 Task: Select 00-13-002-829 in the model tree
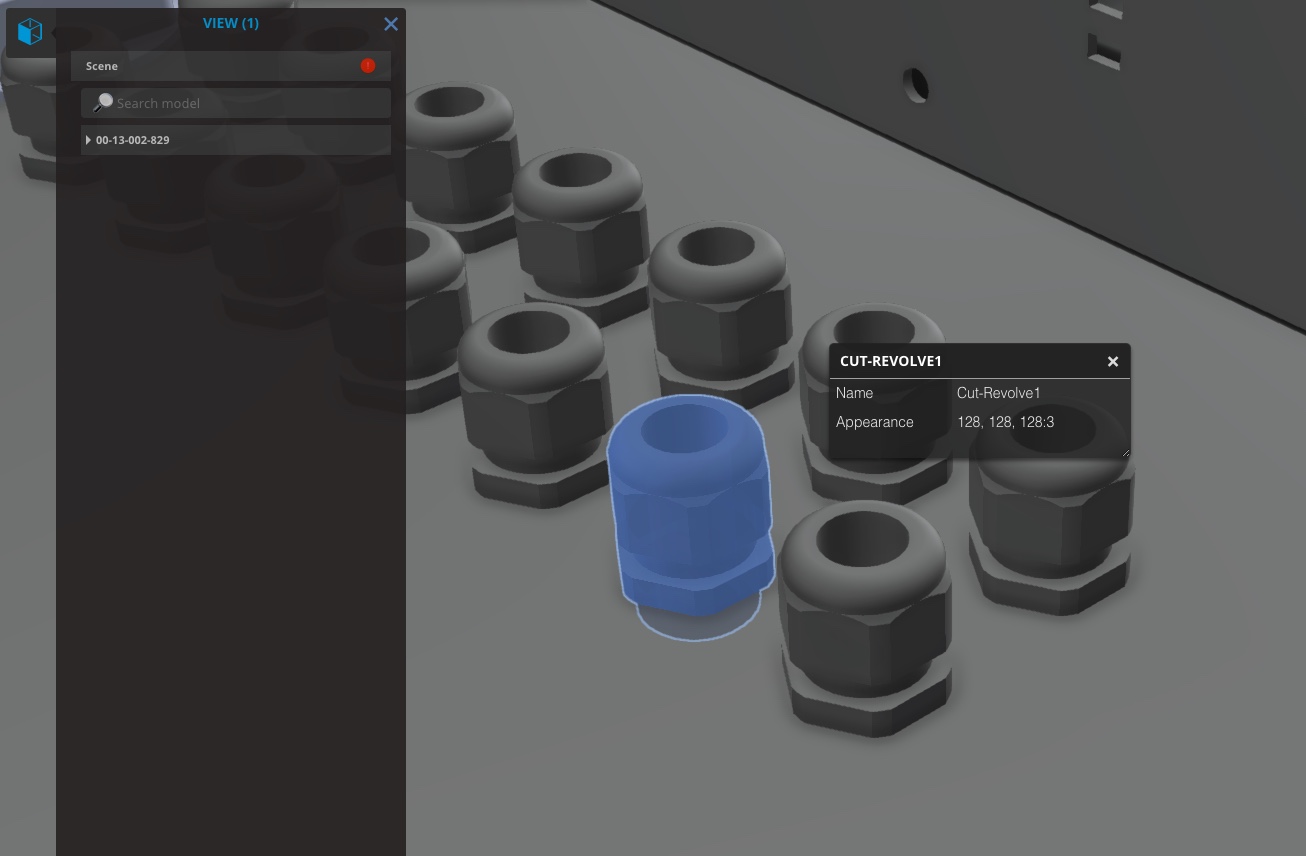tap(132, 140)
